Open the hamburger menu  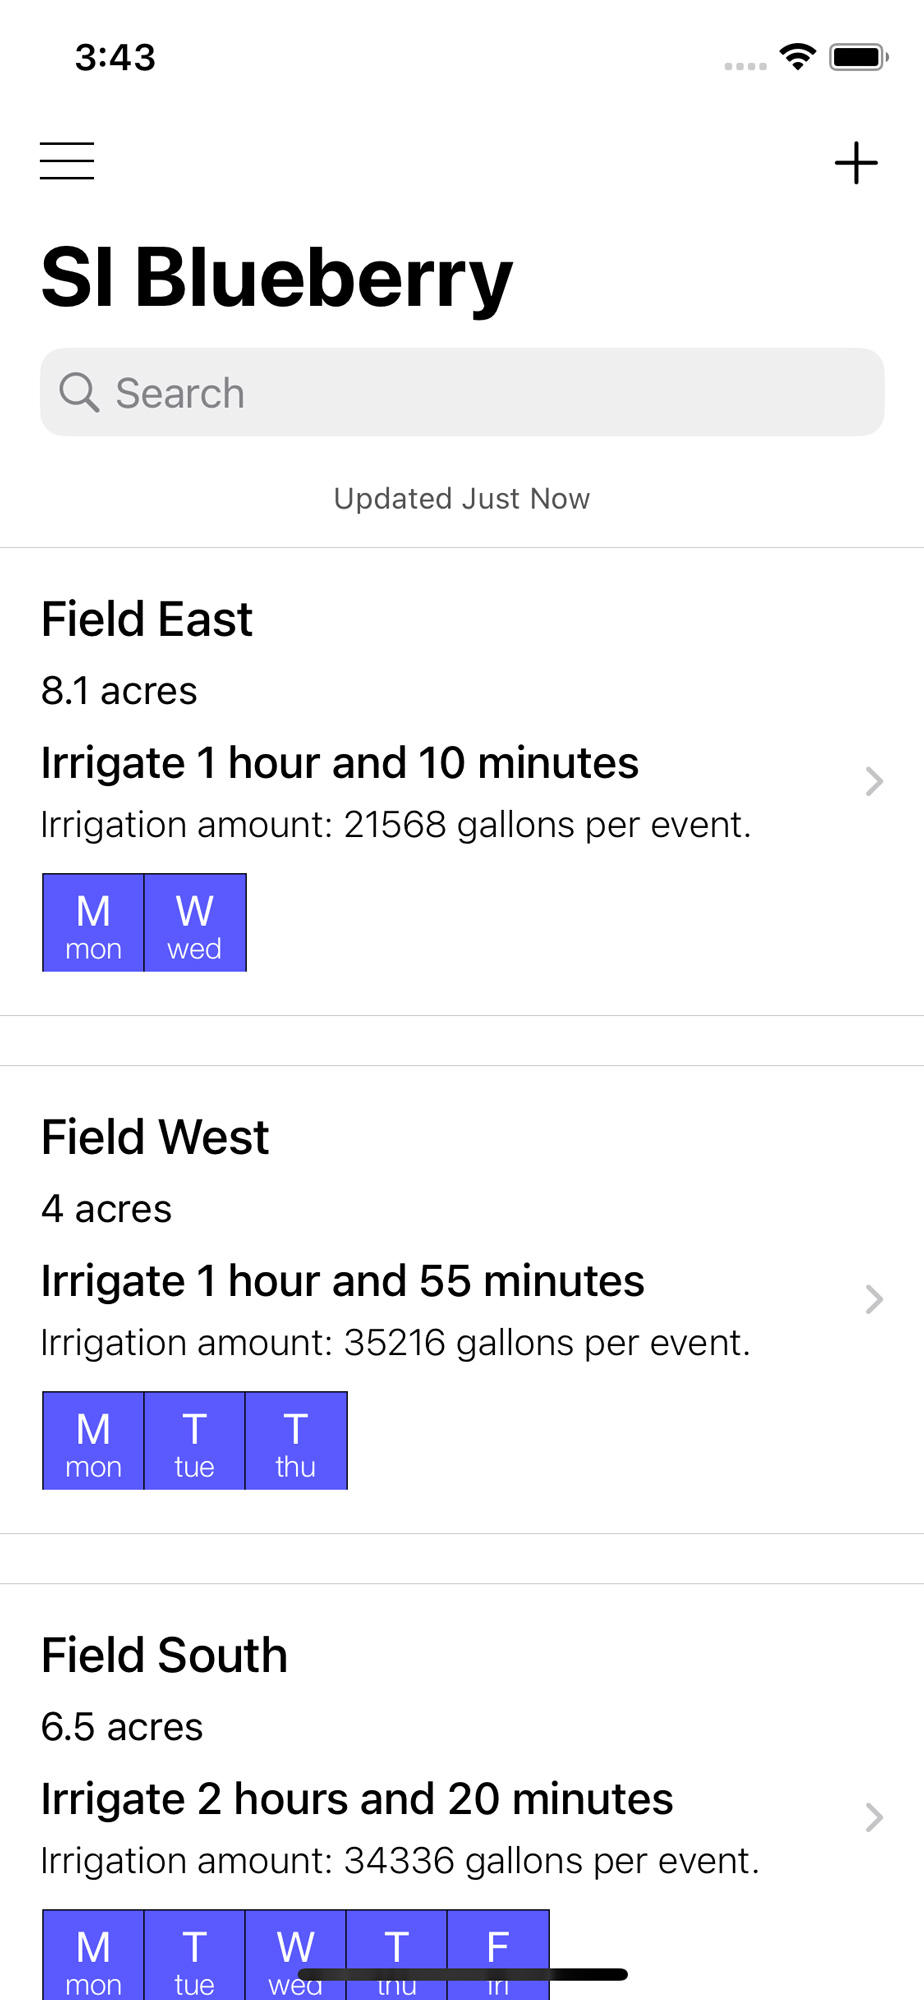pyautogui.click(x=67, y=161)
